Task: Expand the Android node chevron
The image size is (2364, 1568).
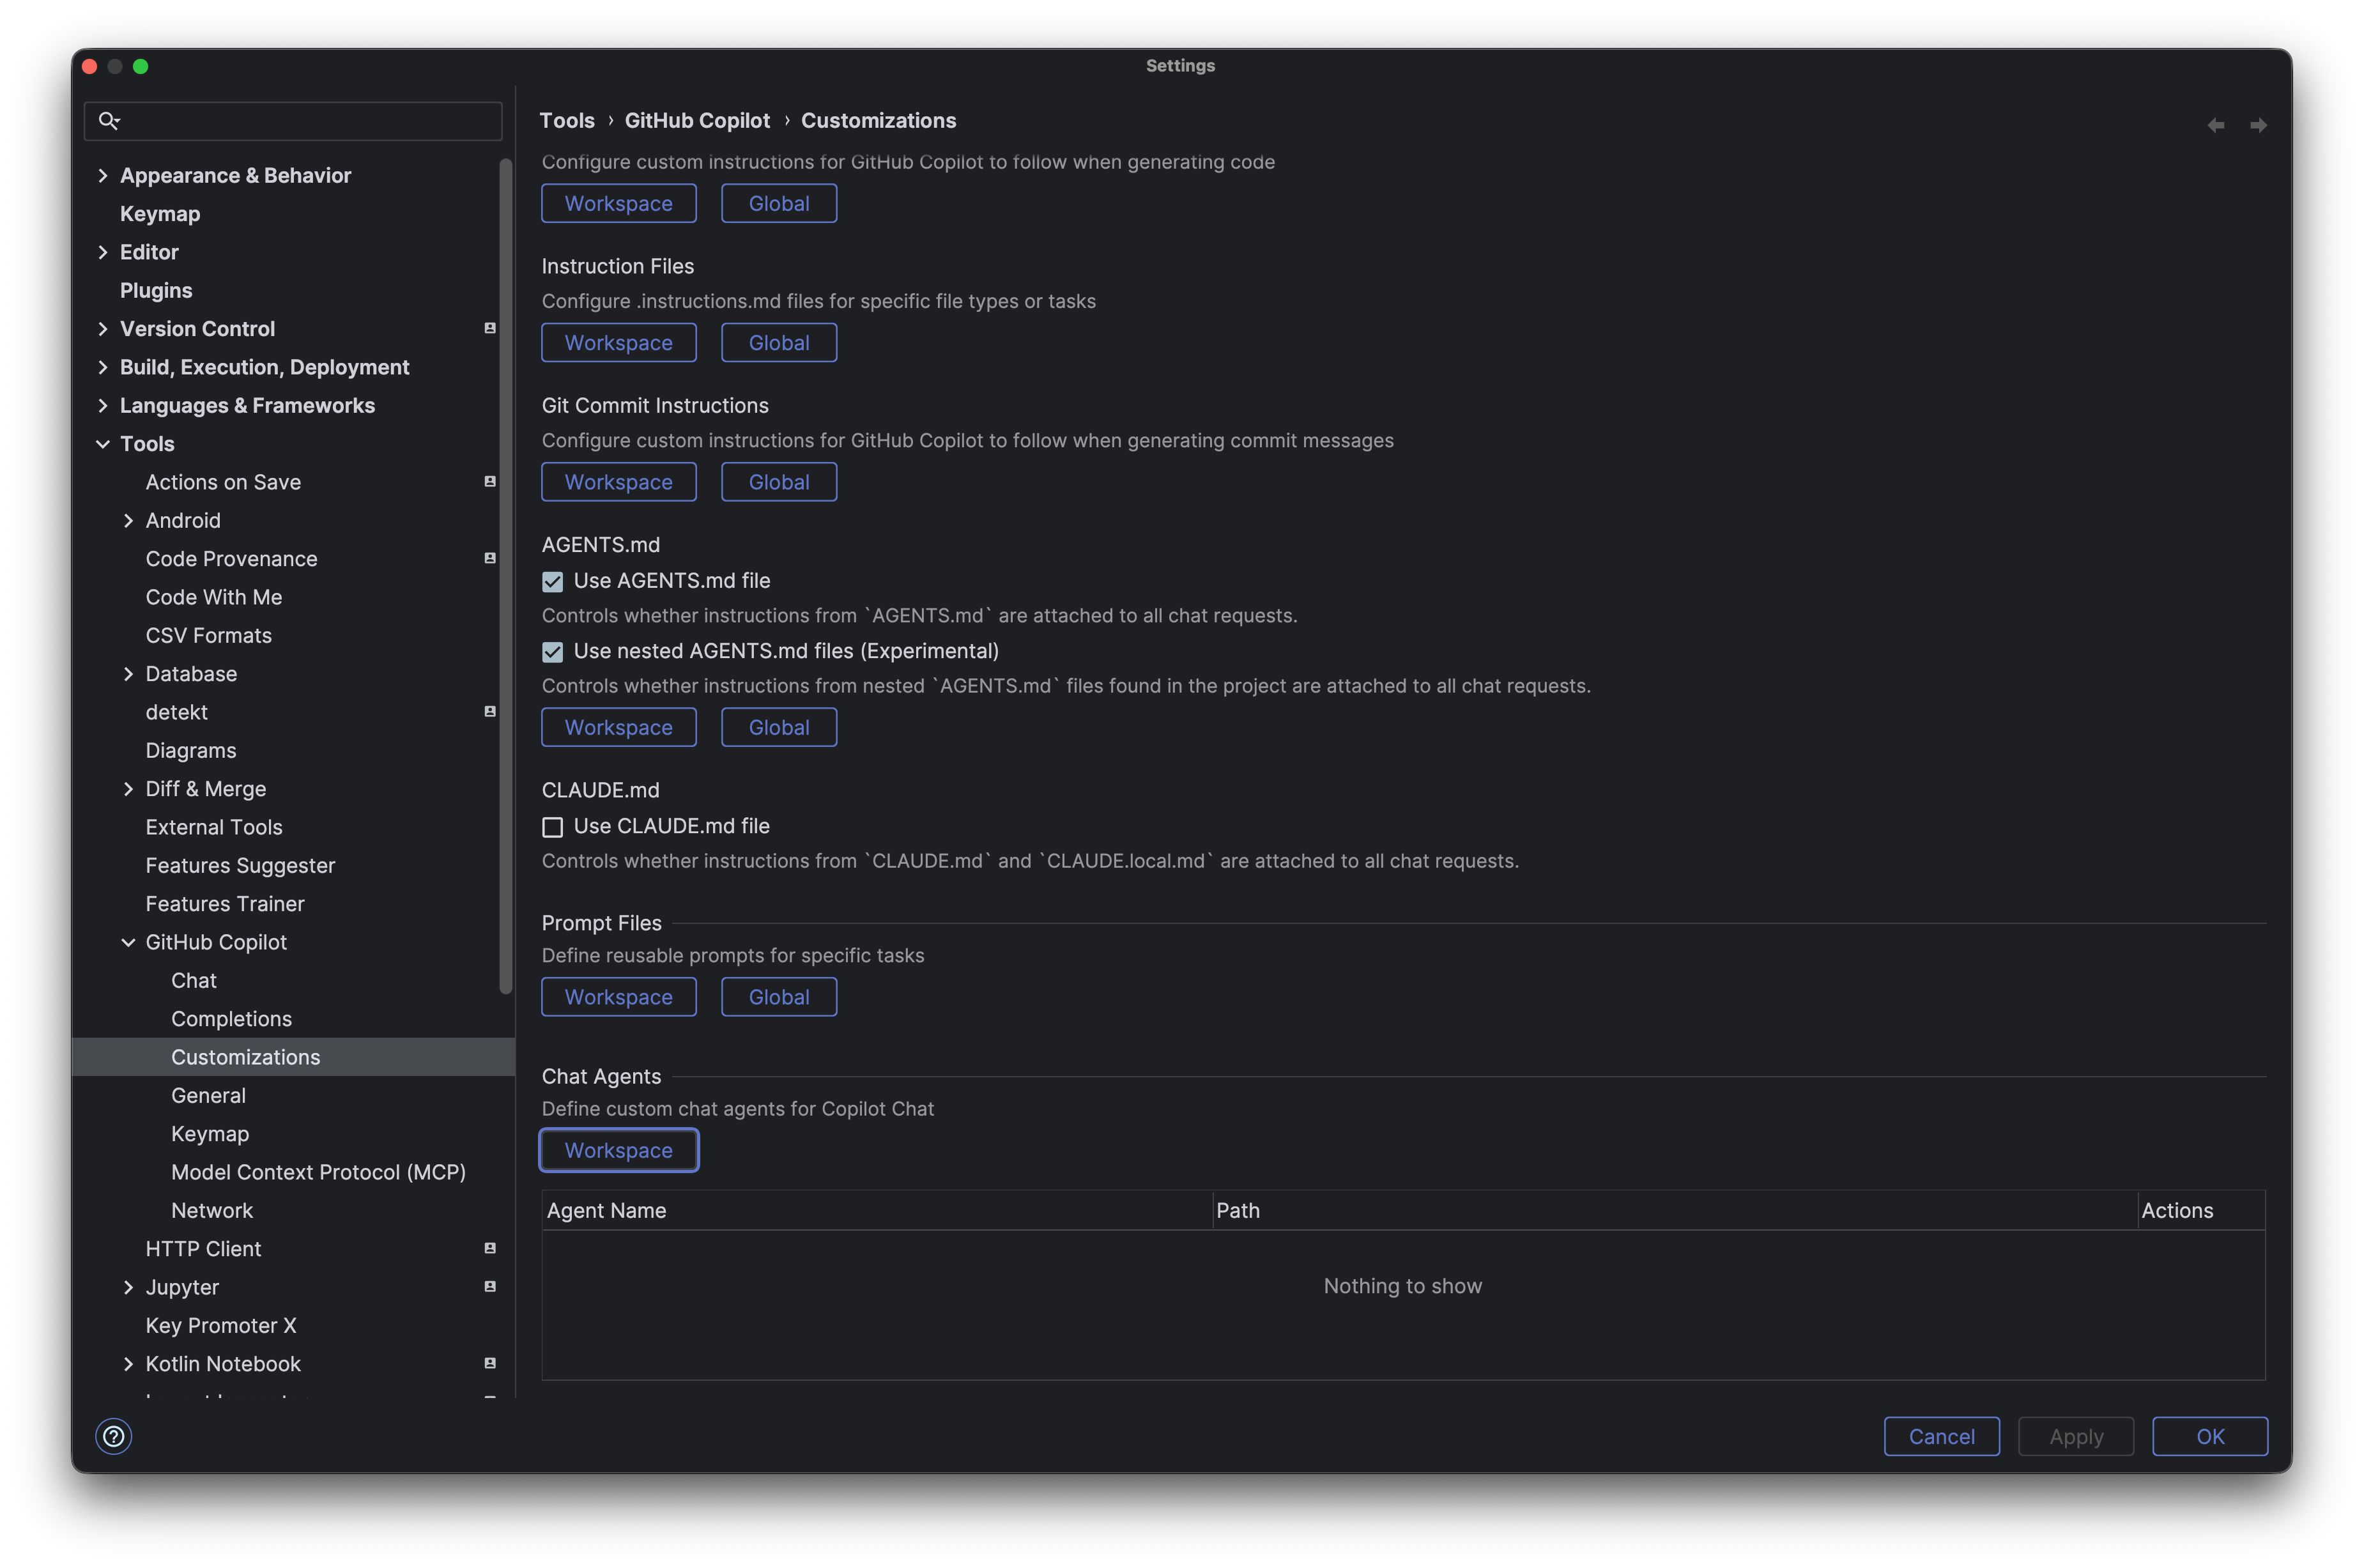Action: click(128, 520)
